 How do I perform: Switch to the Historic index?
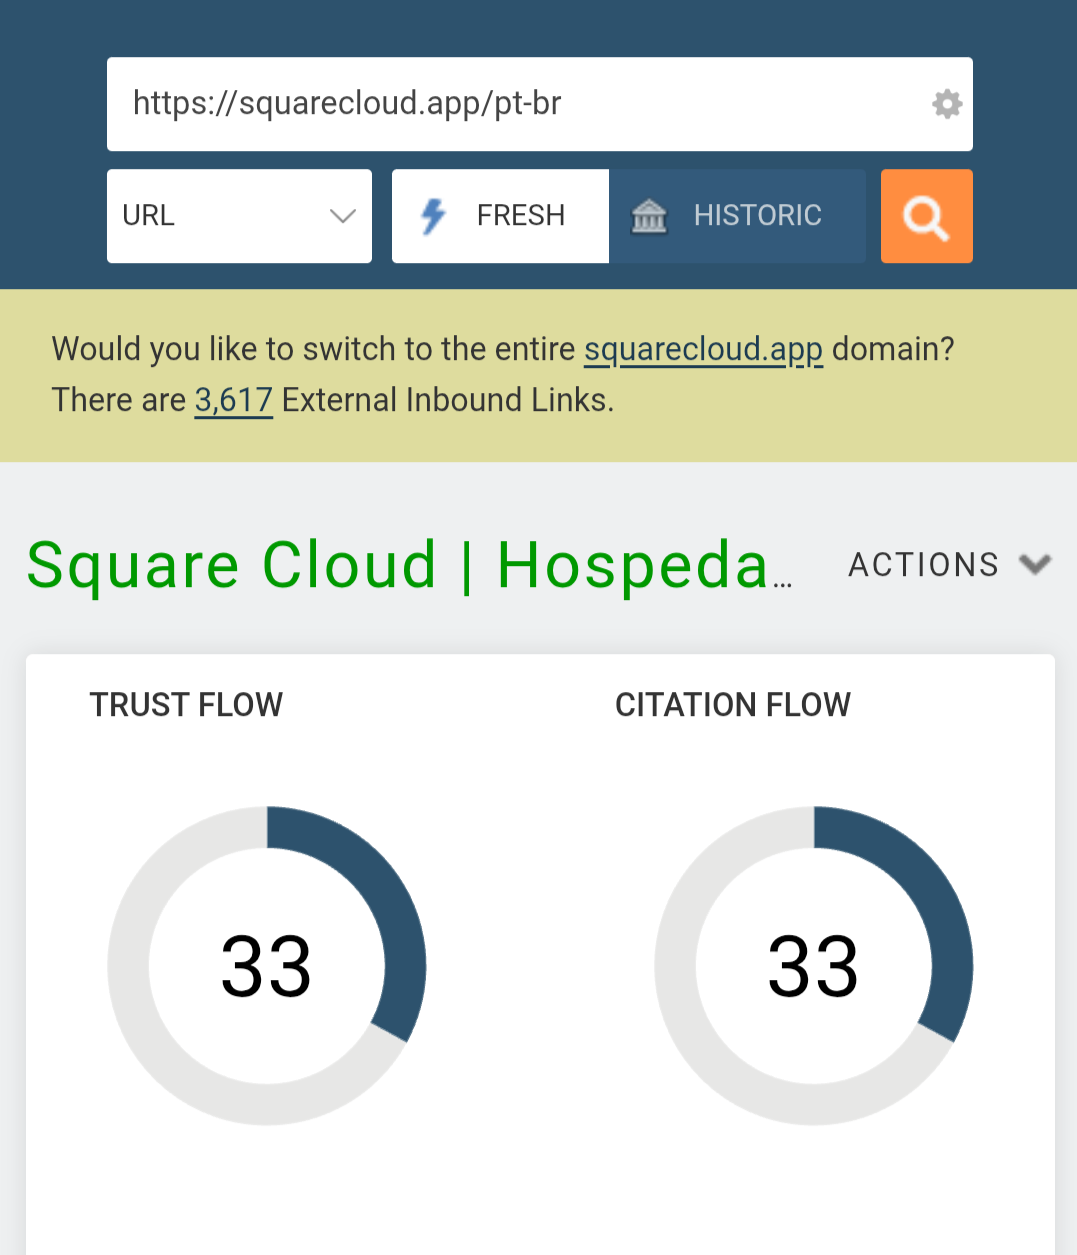(x=738, y=216)
